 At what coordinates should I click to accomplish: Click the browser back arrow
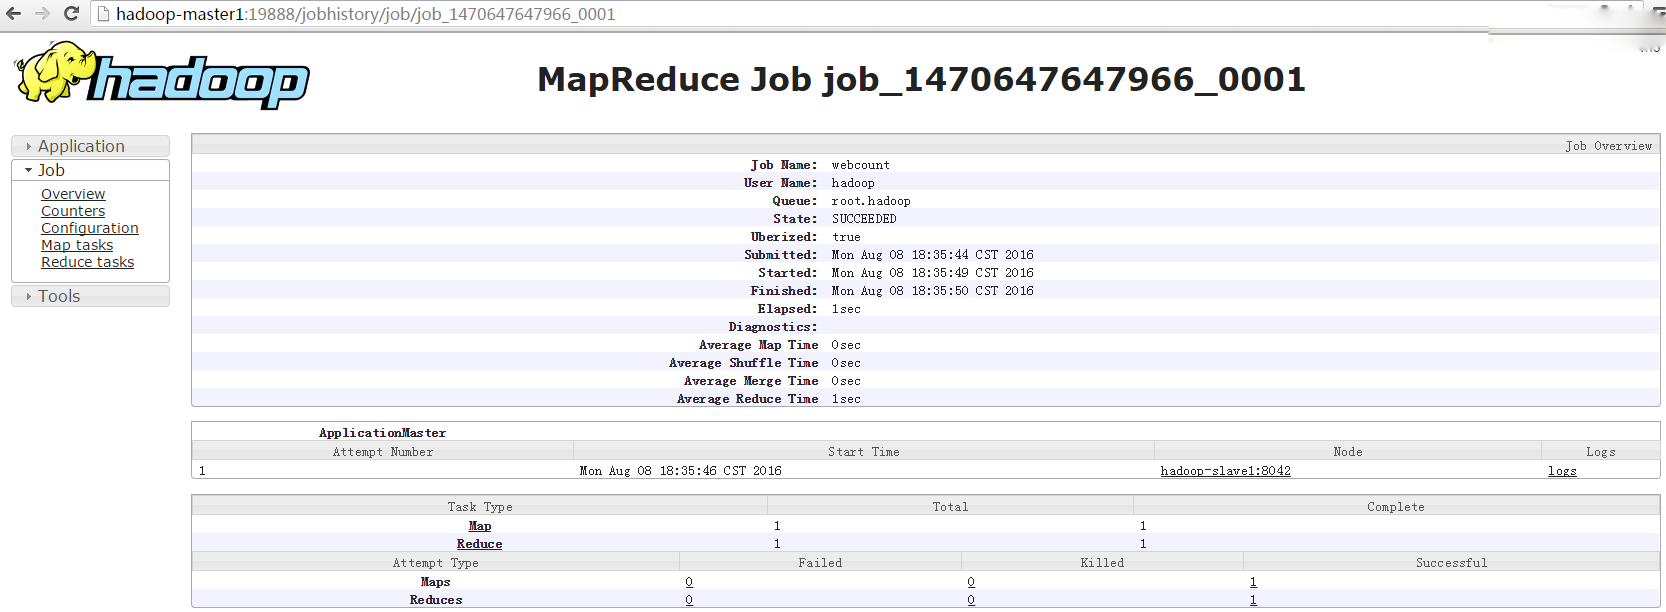point(14,14)
